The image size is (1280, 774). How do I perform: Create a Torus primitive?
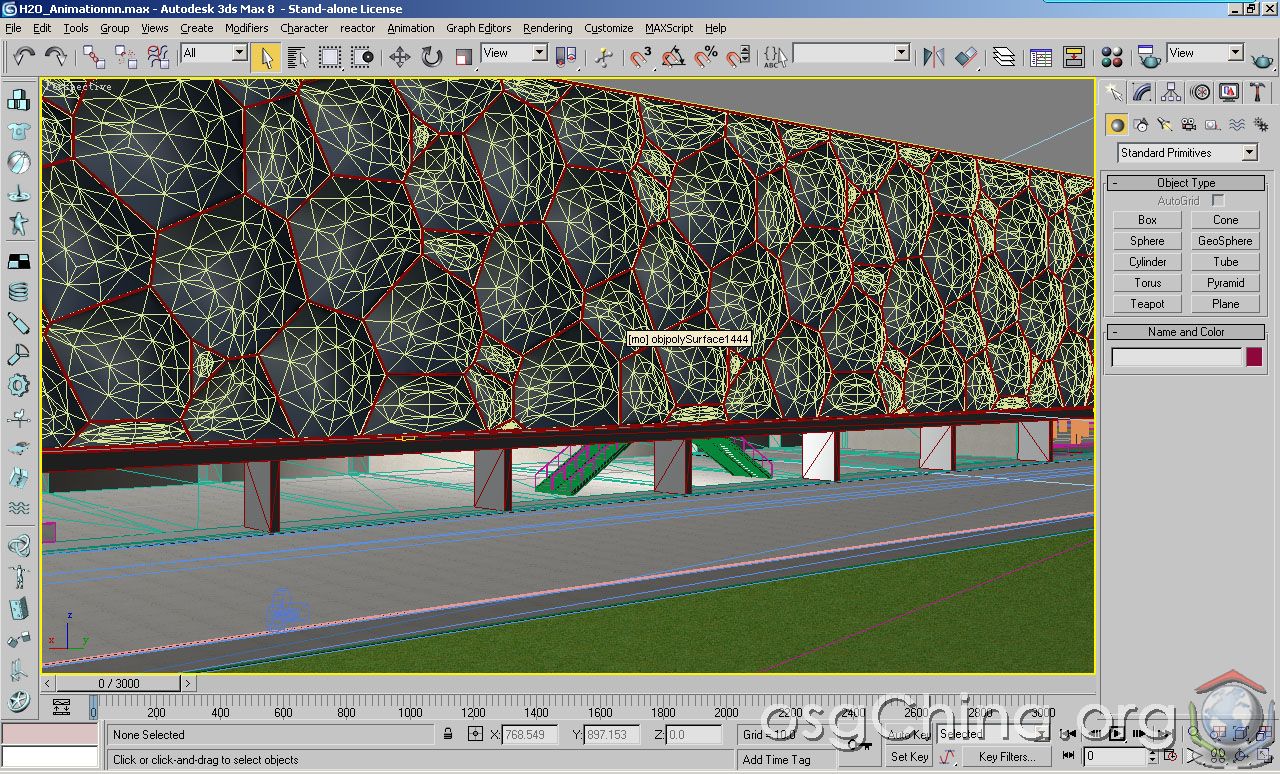tap(1147, 283)
